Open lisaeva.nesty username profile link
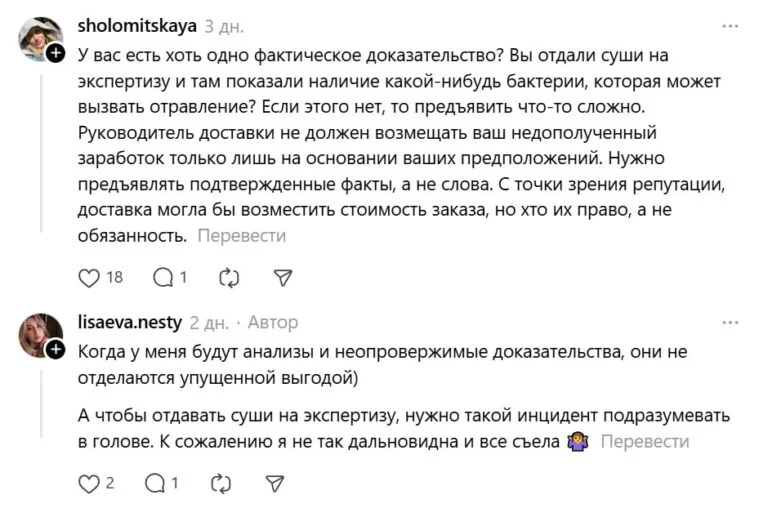Viewport: 768px width, 508px height. coord(130,323)
